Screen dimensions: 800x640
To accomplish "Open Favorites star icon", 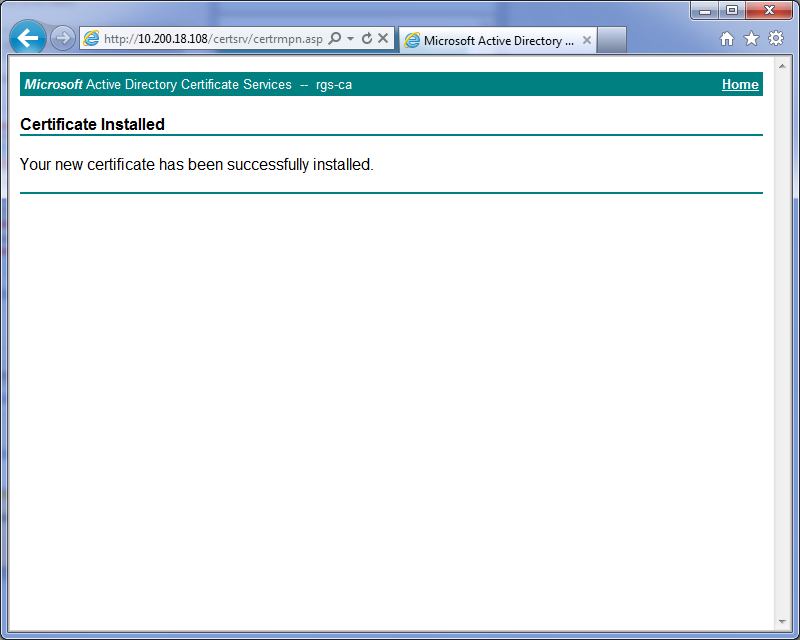I will point(752,38).
